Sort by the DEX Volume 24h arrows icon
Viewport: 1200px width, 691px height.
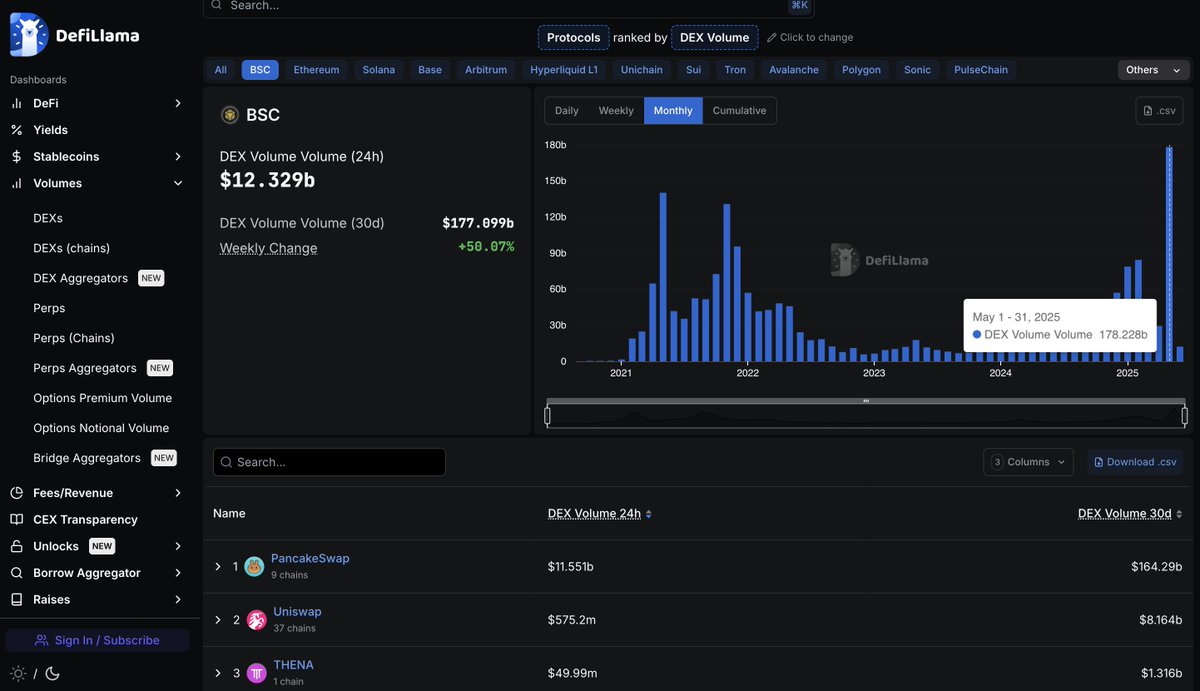pos(648,514)
